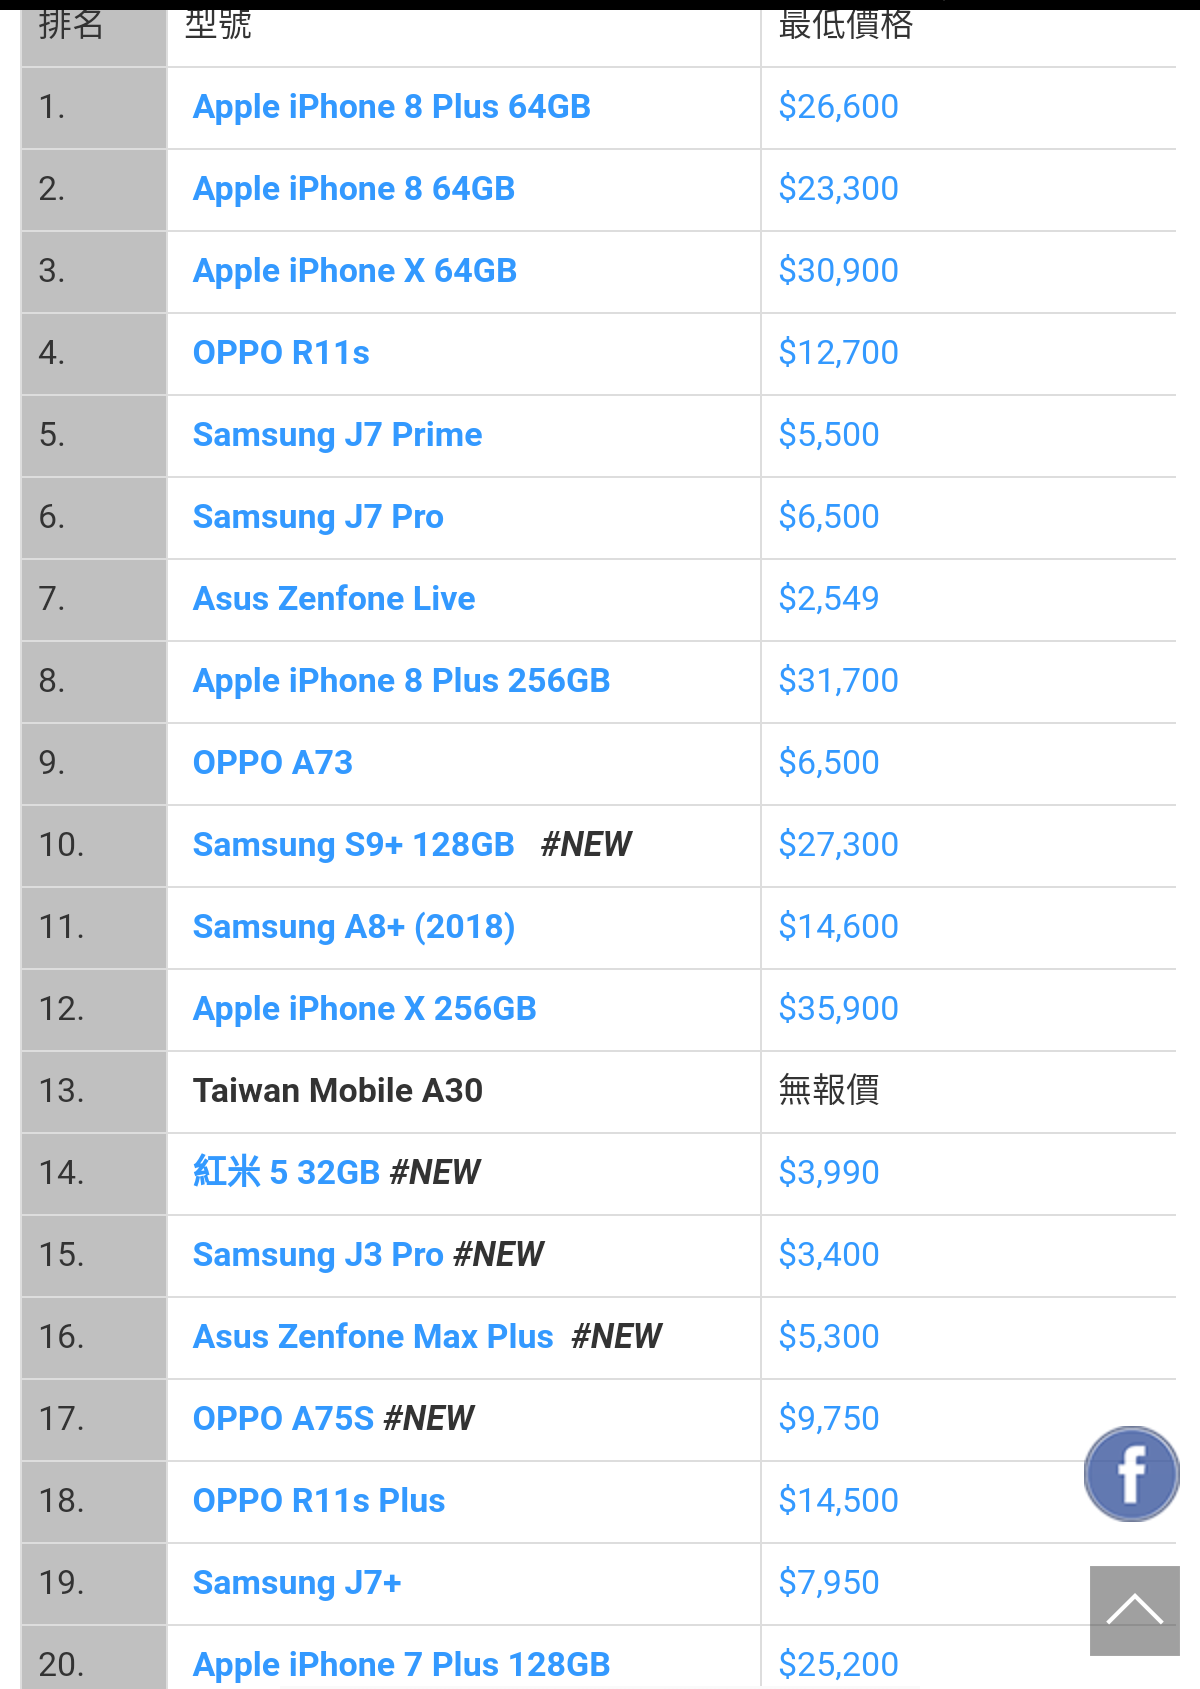Viewport: 1200px width, 1689px height.
Task: View Samsung J7 Prime details
Action: (337, 435)
